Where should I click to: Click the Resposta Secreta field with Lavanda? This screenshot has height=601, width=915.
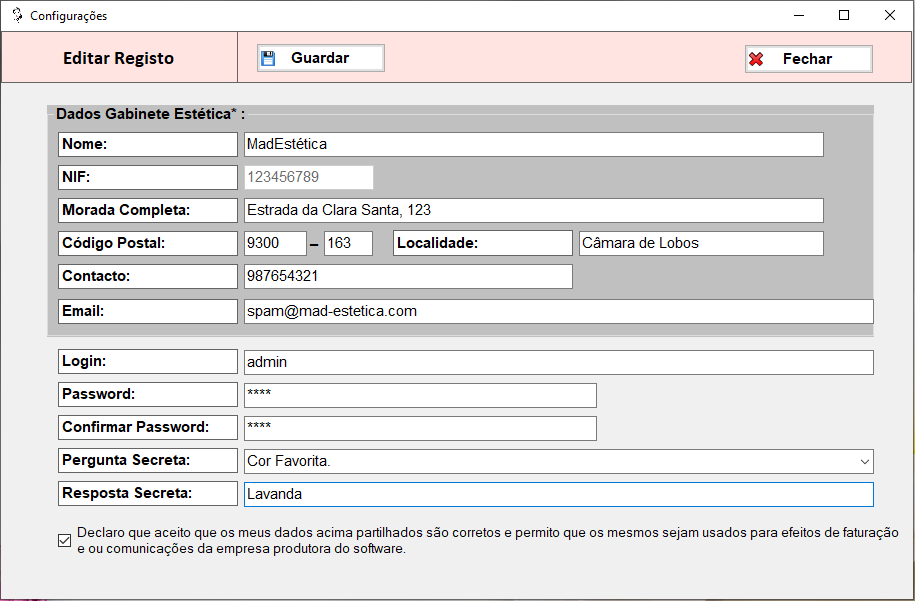click(x=558, y=494)
